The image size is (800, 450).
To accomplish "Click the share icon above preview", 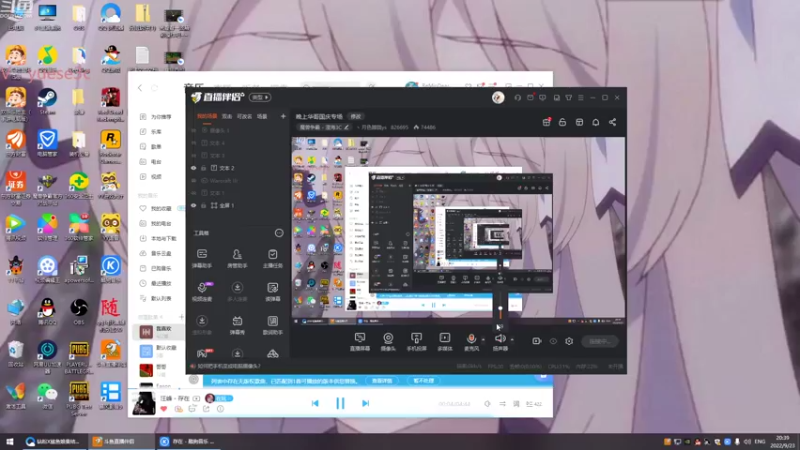I will click(x=612, y=122).
